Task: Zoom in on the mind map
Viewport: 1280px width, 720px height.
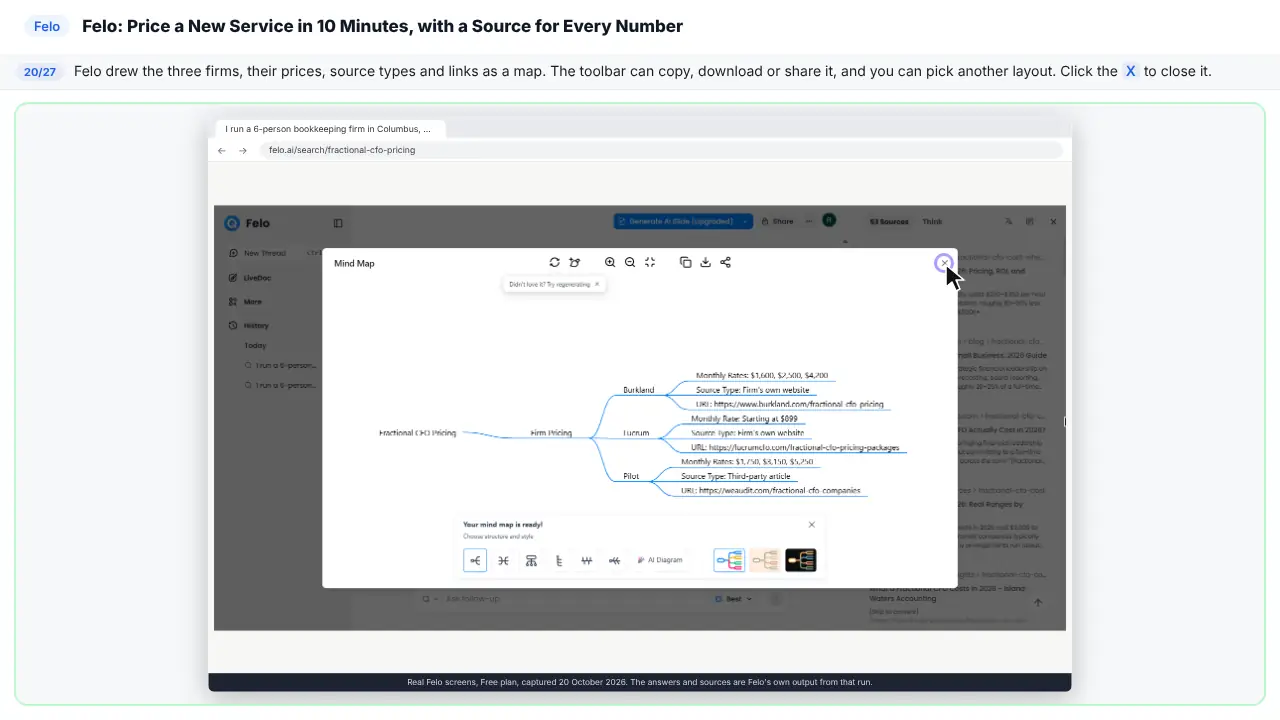Action: click(610, 262)
